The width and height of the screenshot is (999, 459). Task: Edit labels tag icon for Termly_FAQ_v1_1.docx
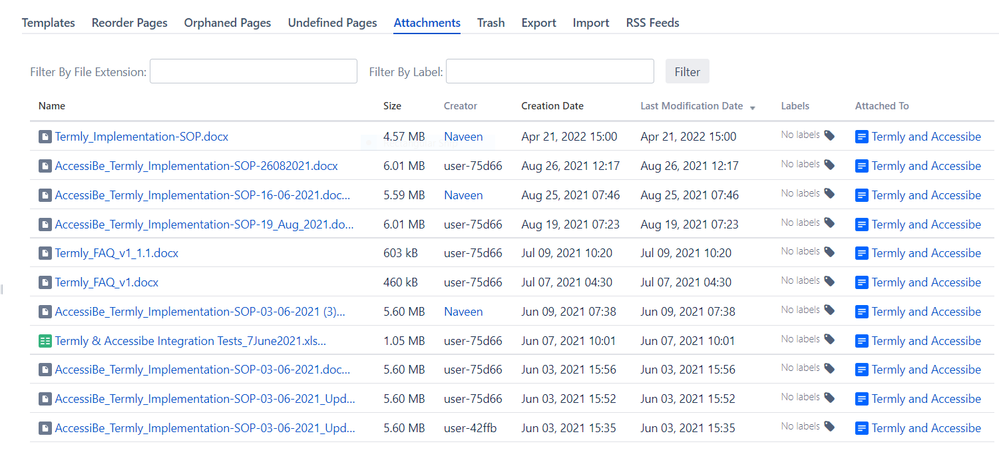tap(829, 252)
